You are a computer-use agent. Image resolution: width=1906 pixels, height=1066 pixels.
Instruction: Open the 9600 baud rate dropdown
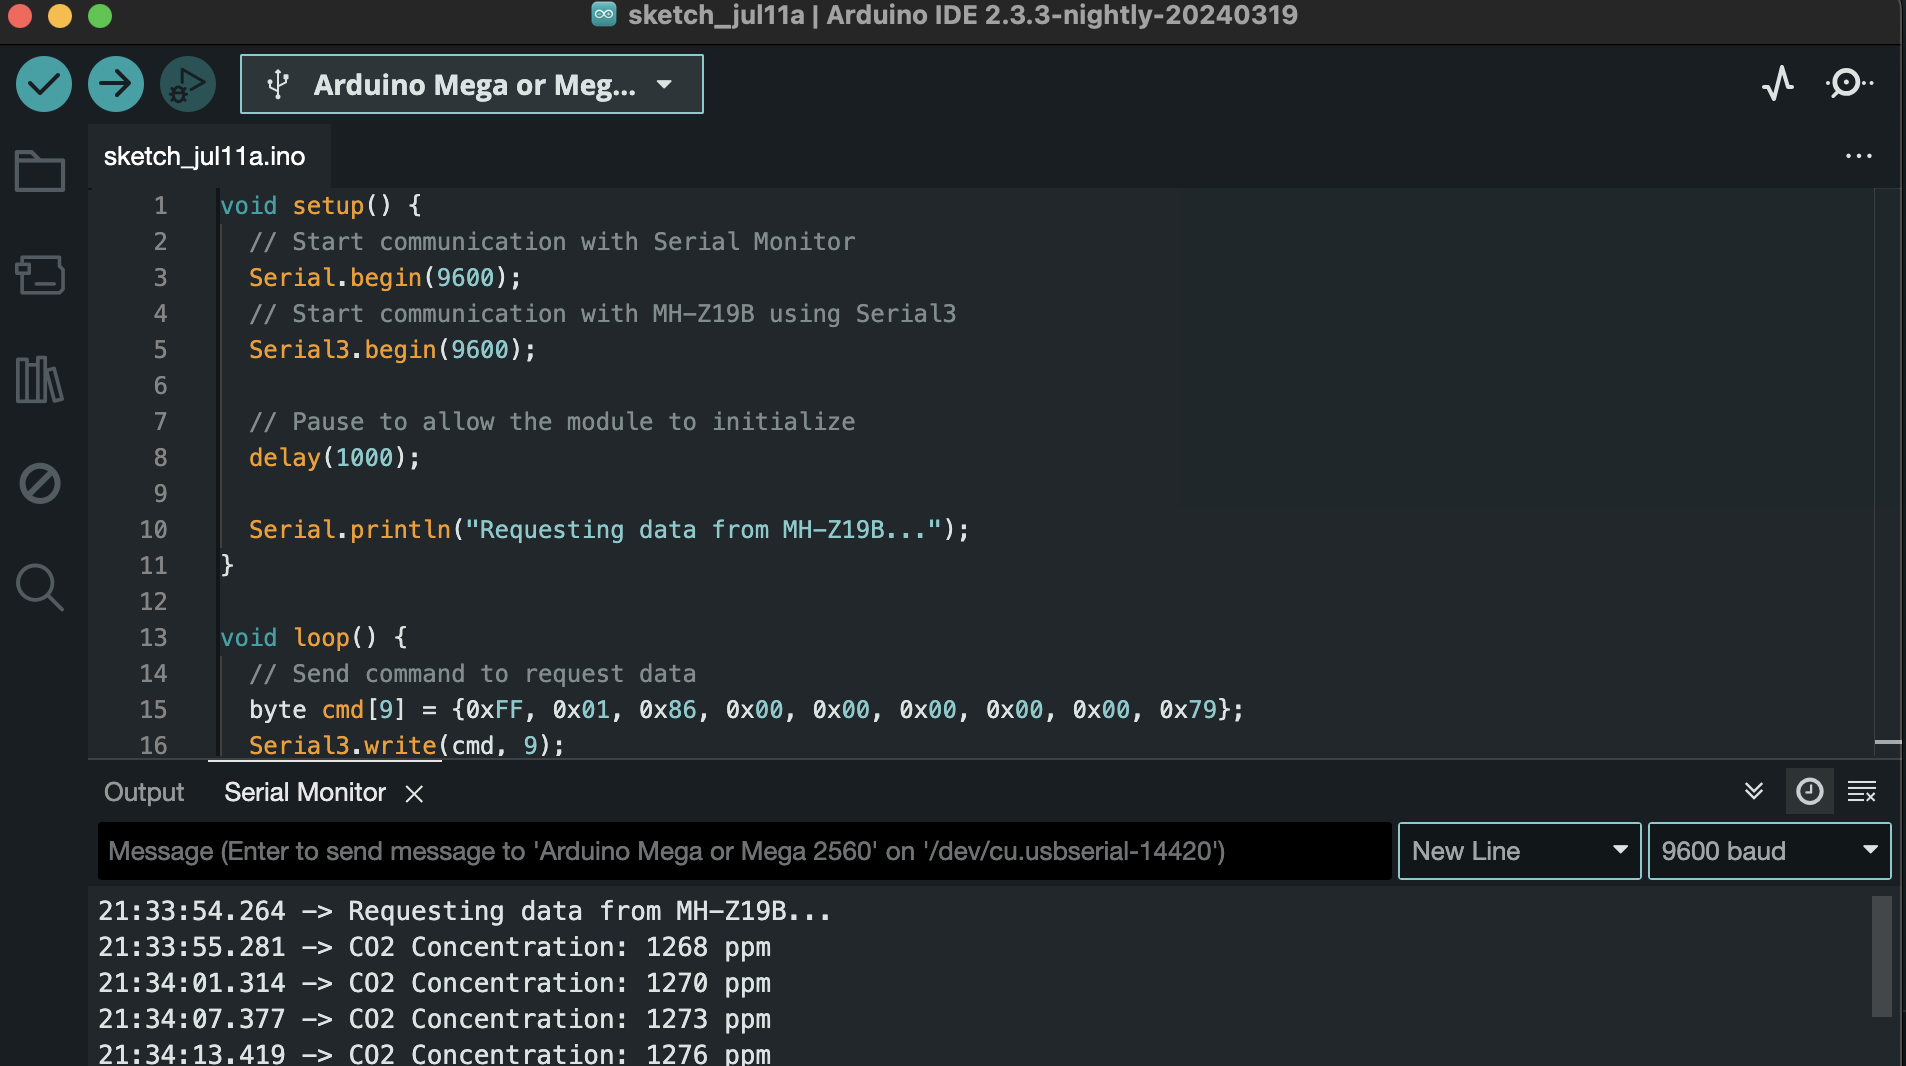(1769, 851)
